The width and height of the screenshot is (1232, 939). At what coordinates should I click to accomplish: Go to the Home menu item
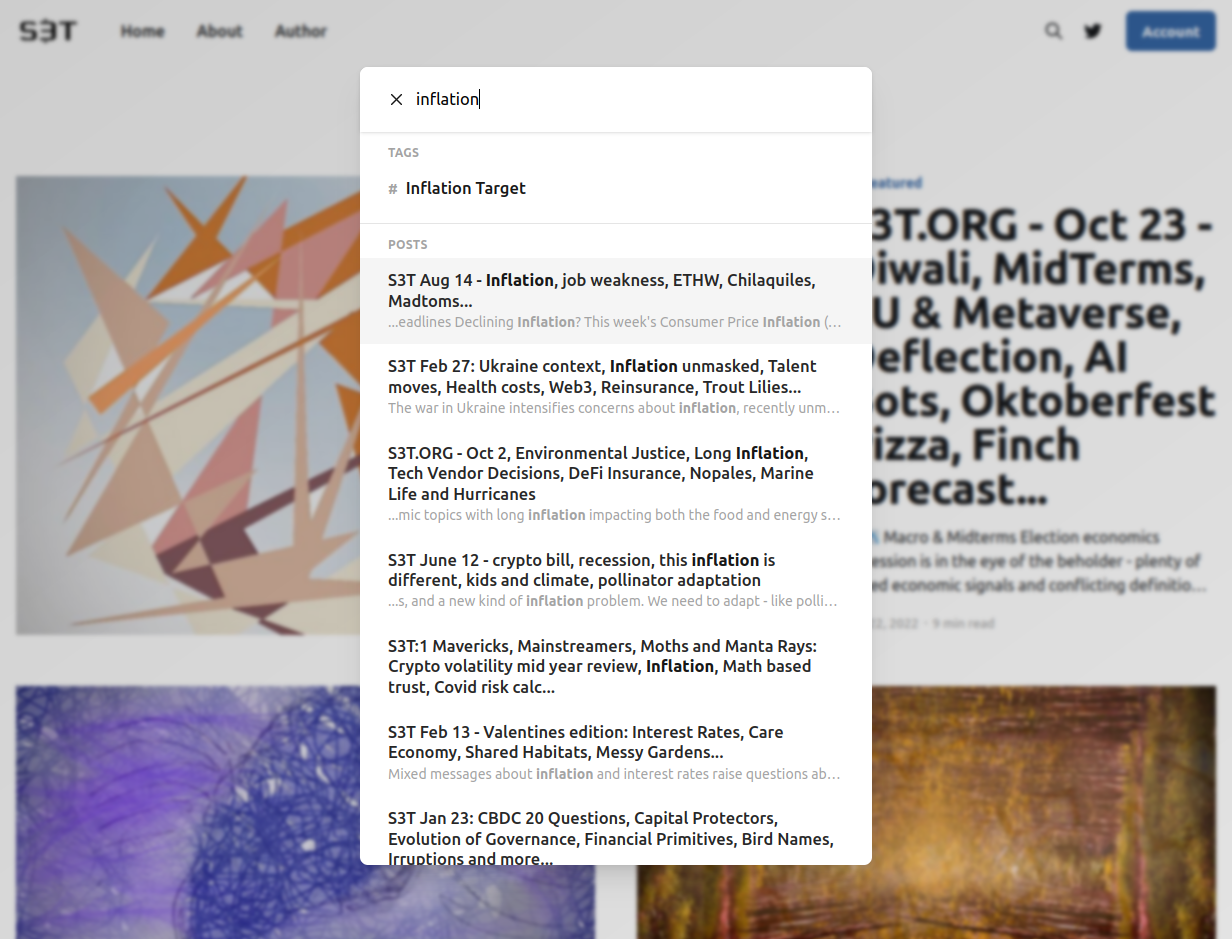tap(142, 31)
